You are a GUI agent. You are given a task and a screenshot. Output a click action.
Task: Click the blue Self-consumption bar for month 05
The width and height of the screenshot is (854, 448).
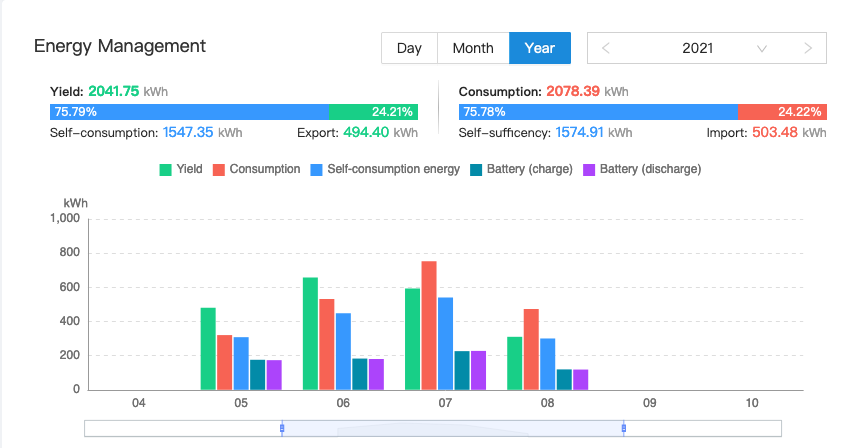click(x=241, y=364)
